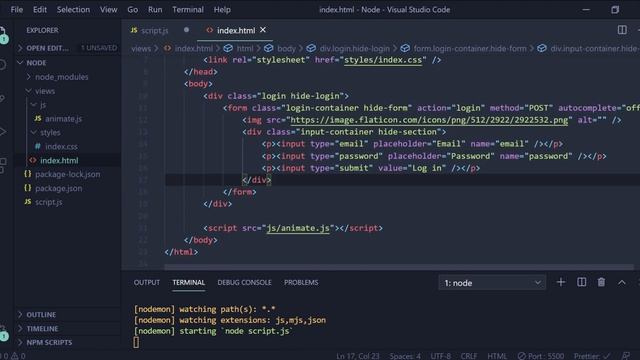This screenshot has height=360, width=640.
Task: Change indentation via Spaces: 4
Action: point(405,356)
